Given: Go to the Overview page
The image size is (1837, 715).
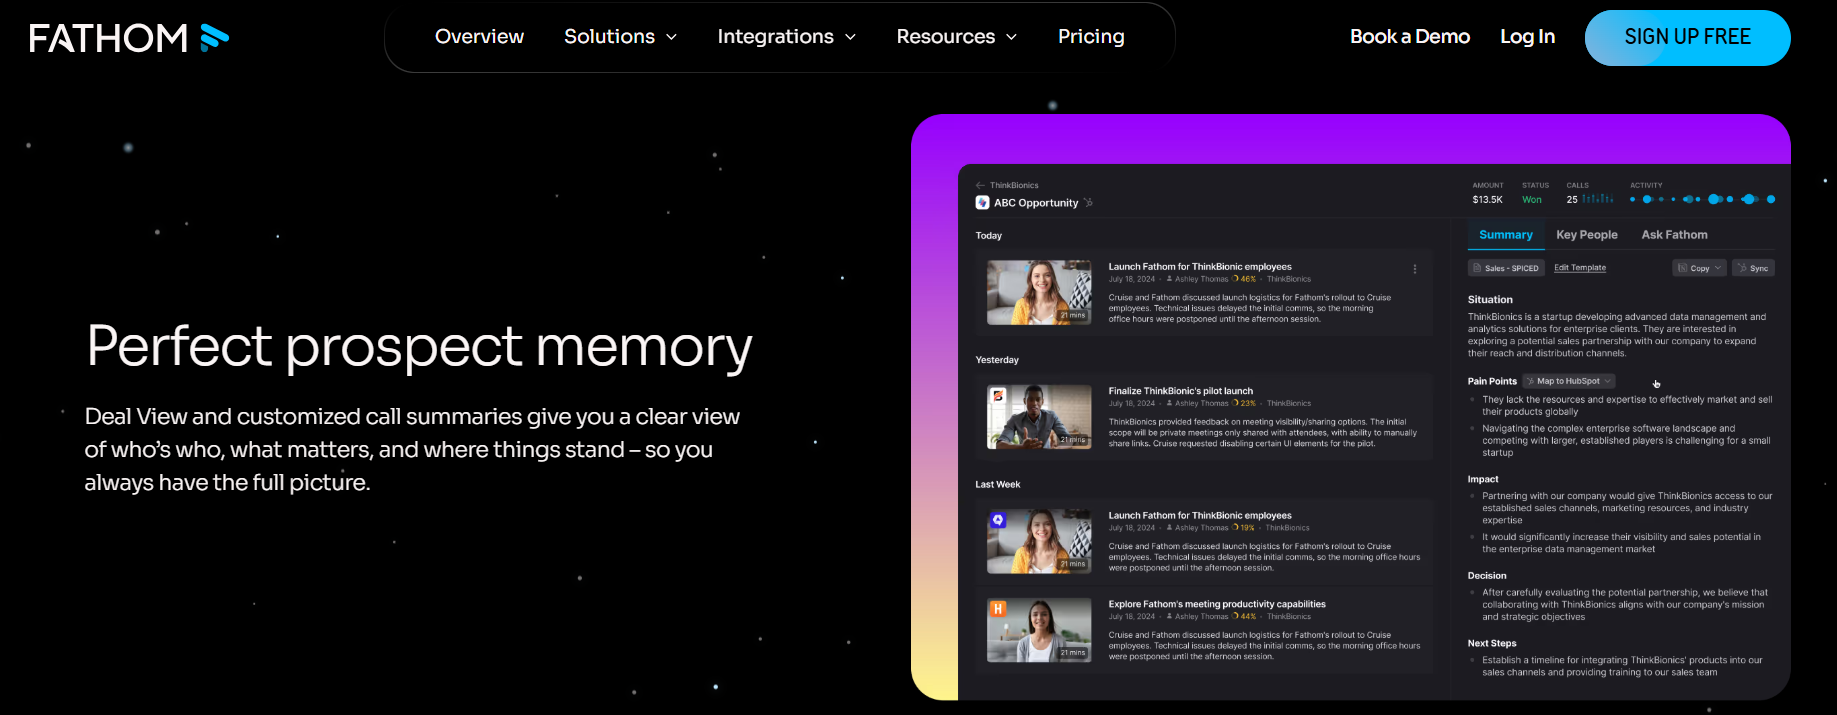Looking at the screenshot, I should [479, 37].
